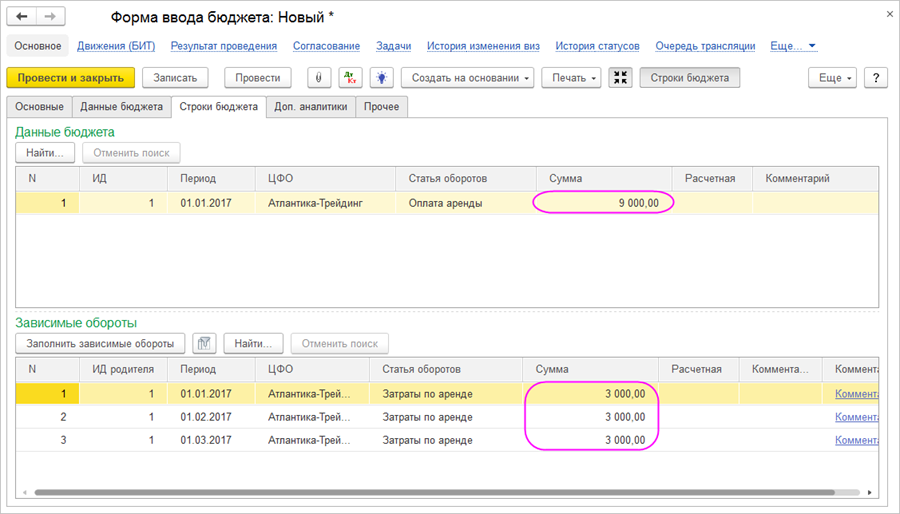
Task: Click the Дт/Кт postings icon
Action: [350, 78]
